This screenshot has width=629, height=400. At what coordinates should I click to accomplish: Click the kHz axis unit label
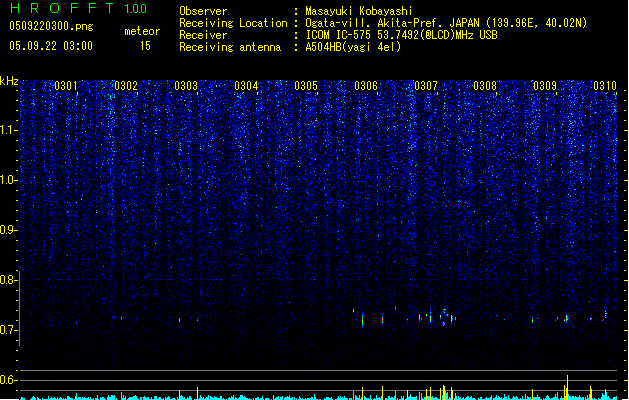pos(9,81)
